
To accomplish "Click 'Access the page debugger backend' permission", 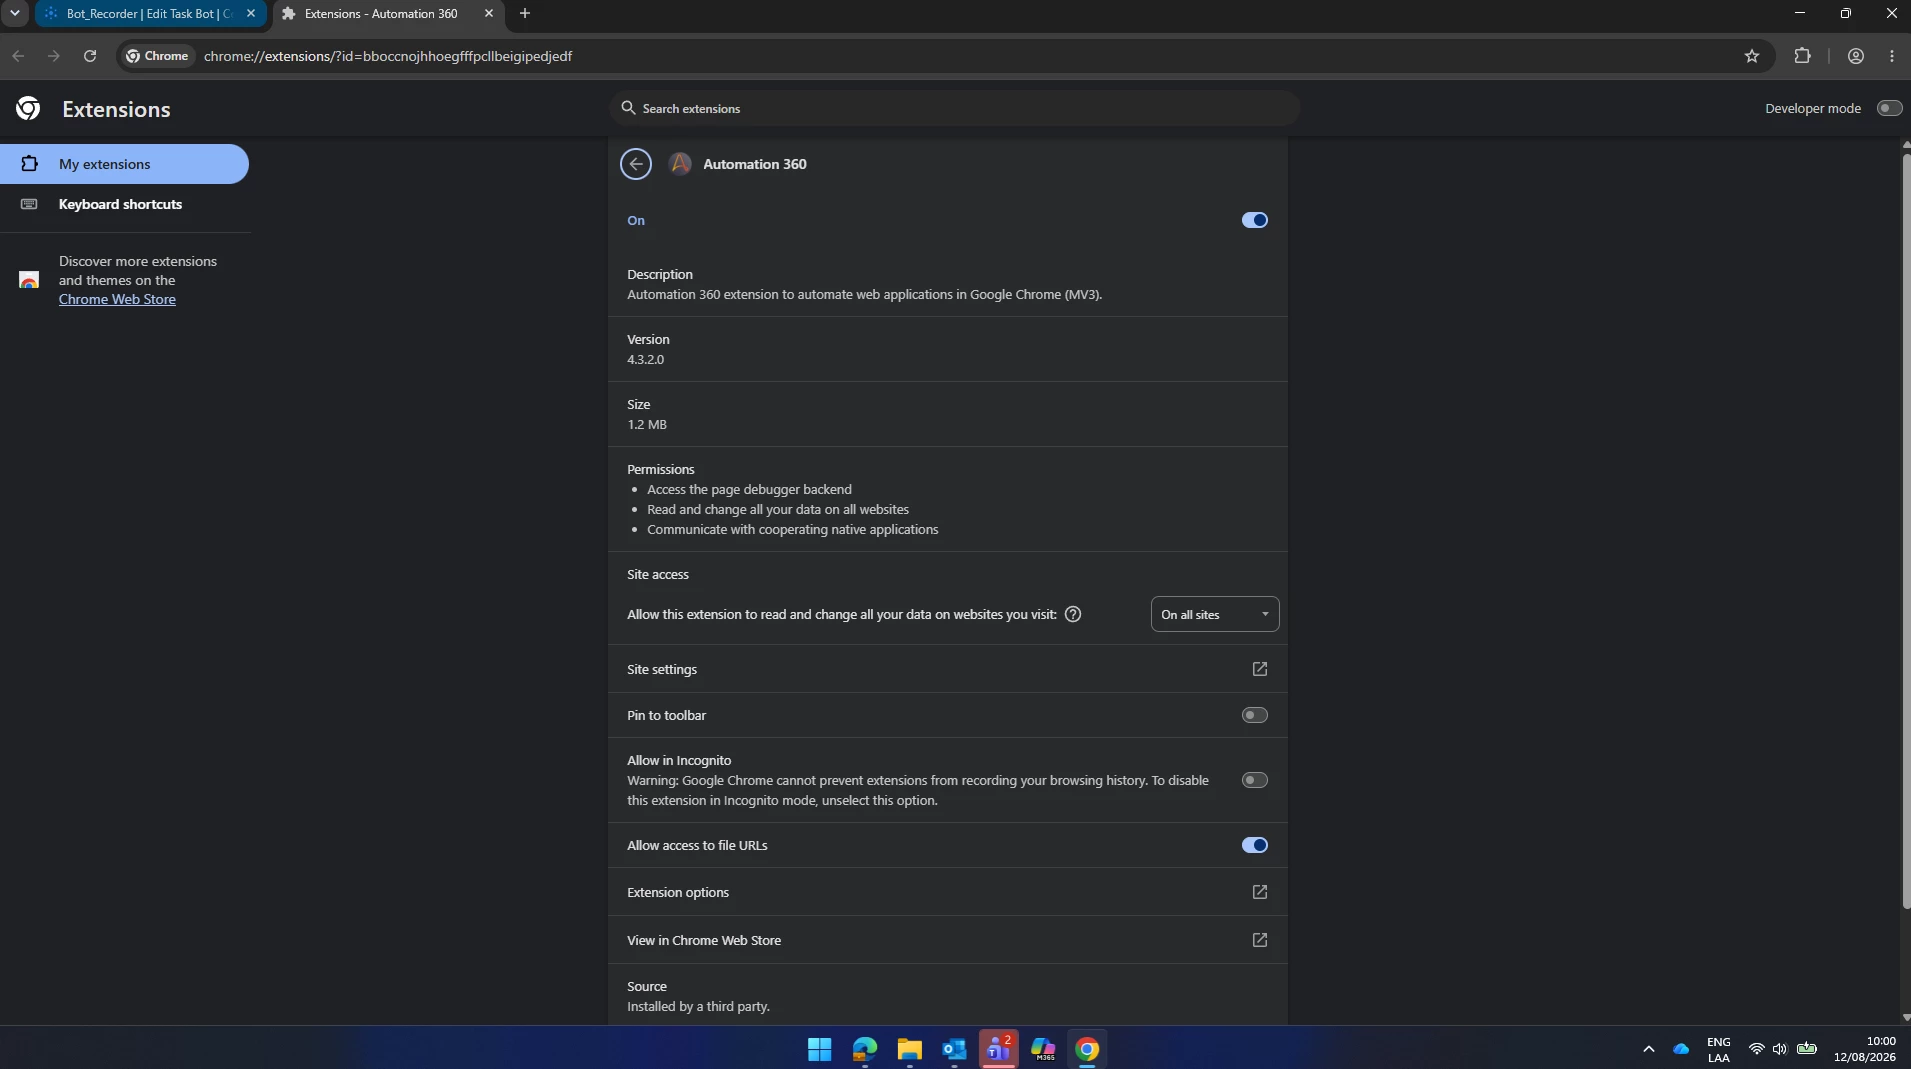I will pos(749,489).
